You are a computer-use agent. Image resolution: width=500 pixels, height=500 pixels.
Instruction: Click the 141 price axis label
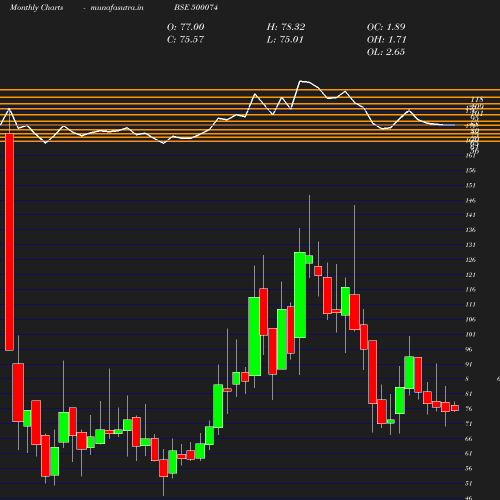pos(470,215)
